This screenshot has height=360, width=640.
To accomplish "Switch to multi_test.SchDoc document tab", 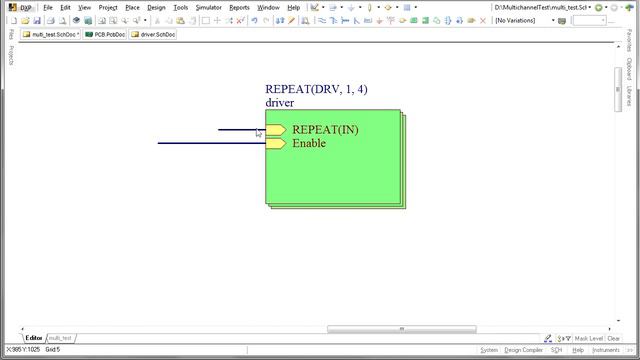I will pos(51,35).
